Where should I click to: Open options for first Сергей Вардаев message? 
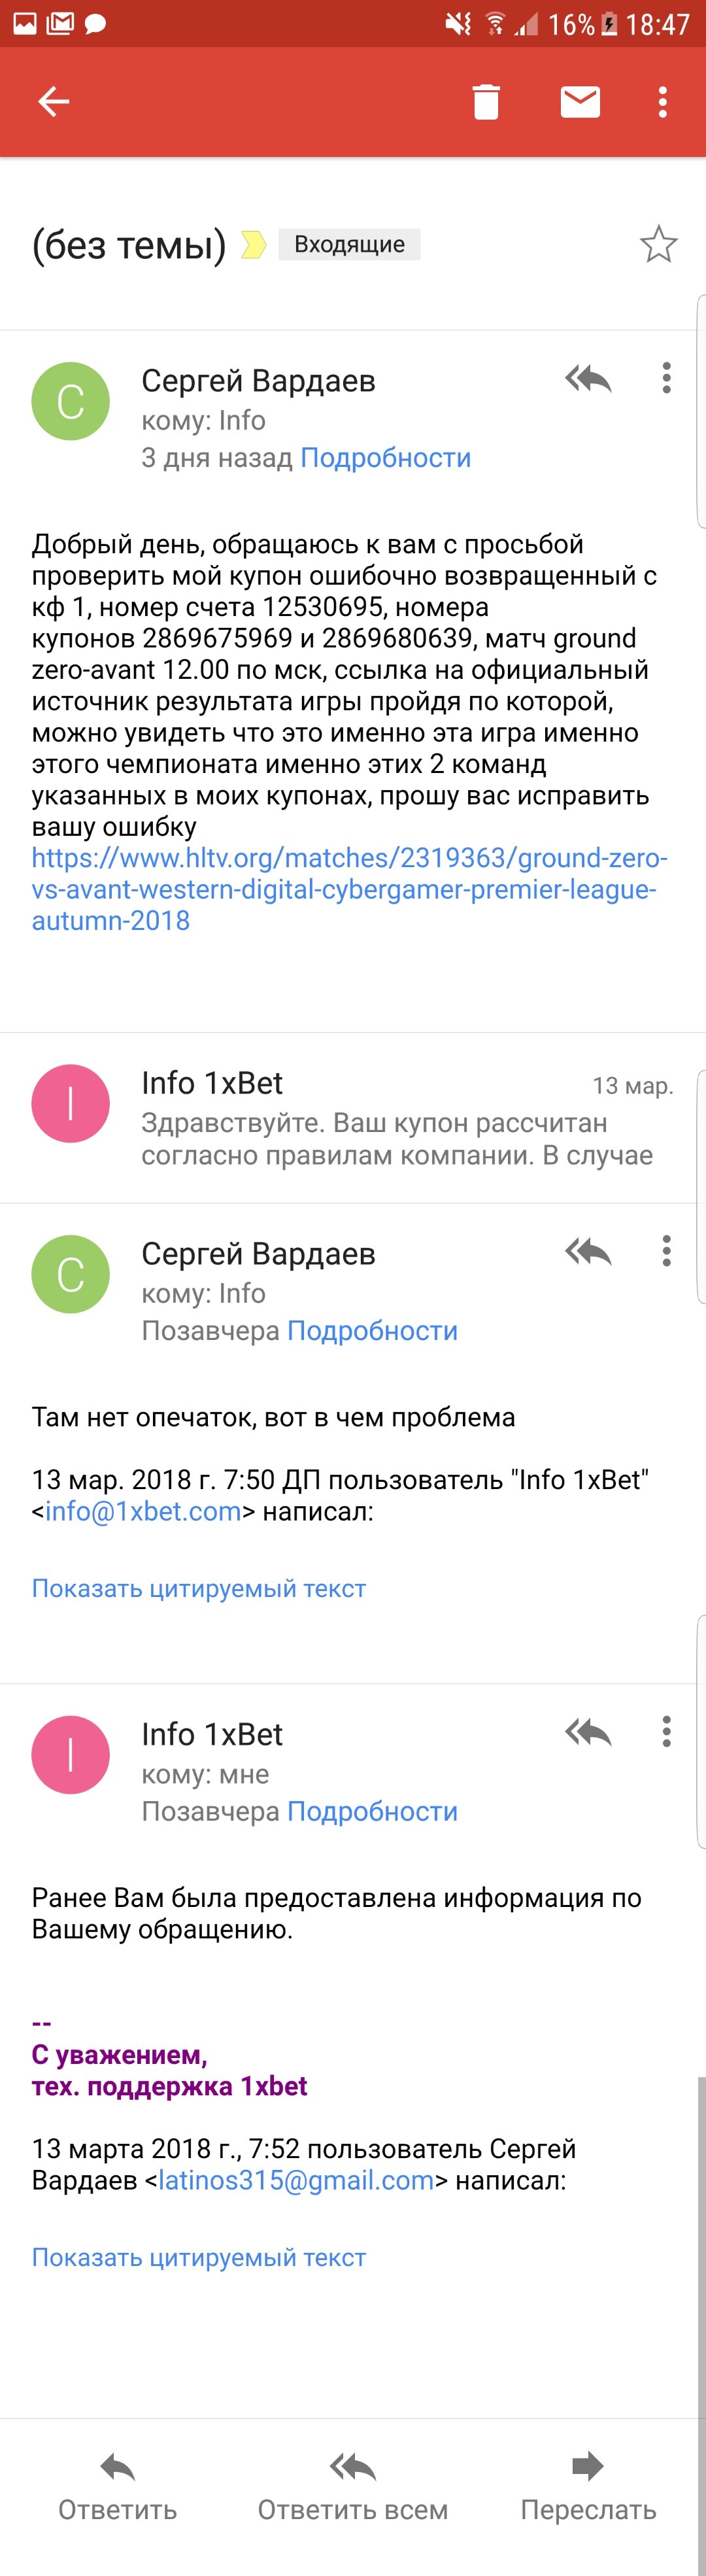666,379
